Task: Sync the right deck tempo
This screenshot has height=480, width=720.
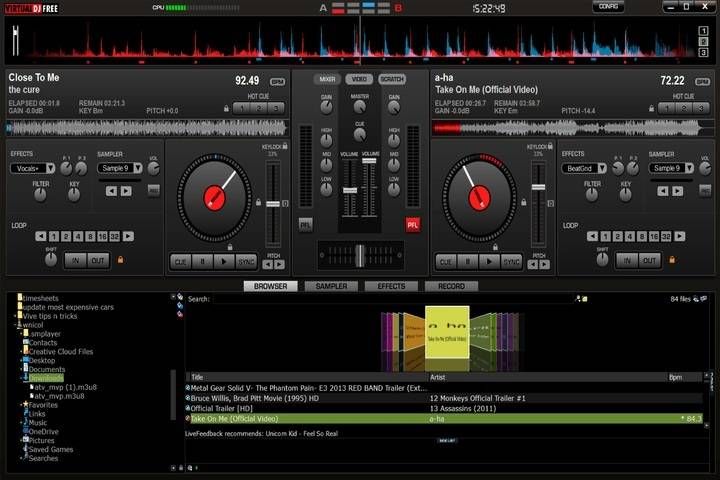Action: (x=512, y=262)
